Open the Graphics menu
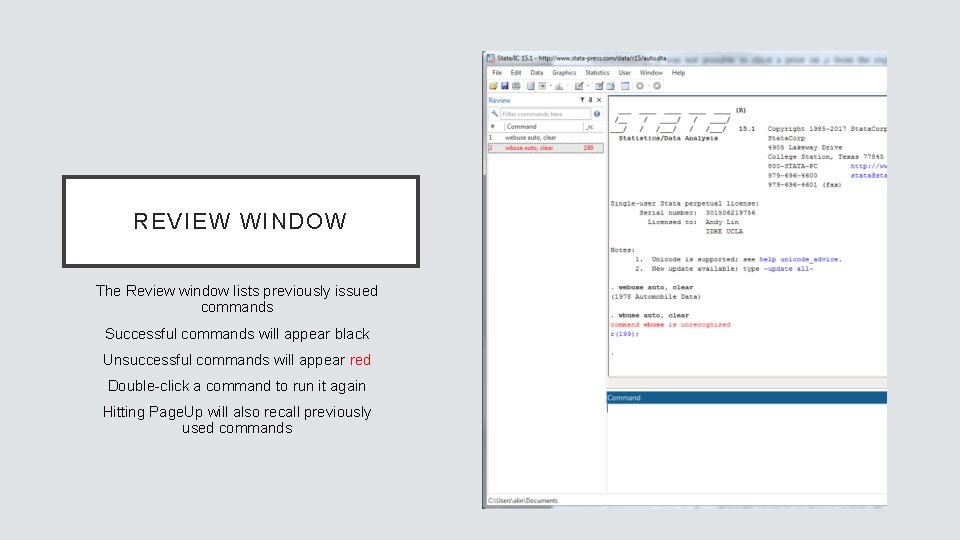This screenshot has height=540, width=960. (x=564, y=73)
